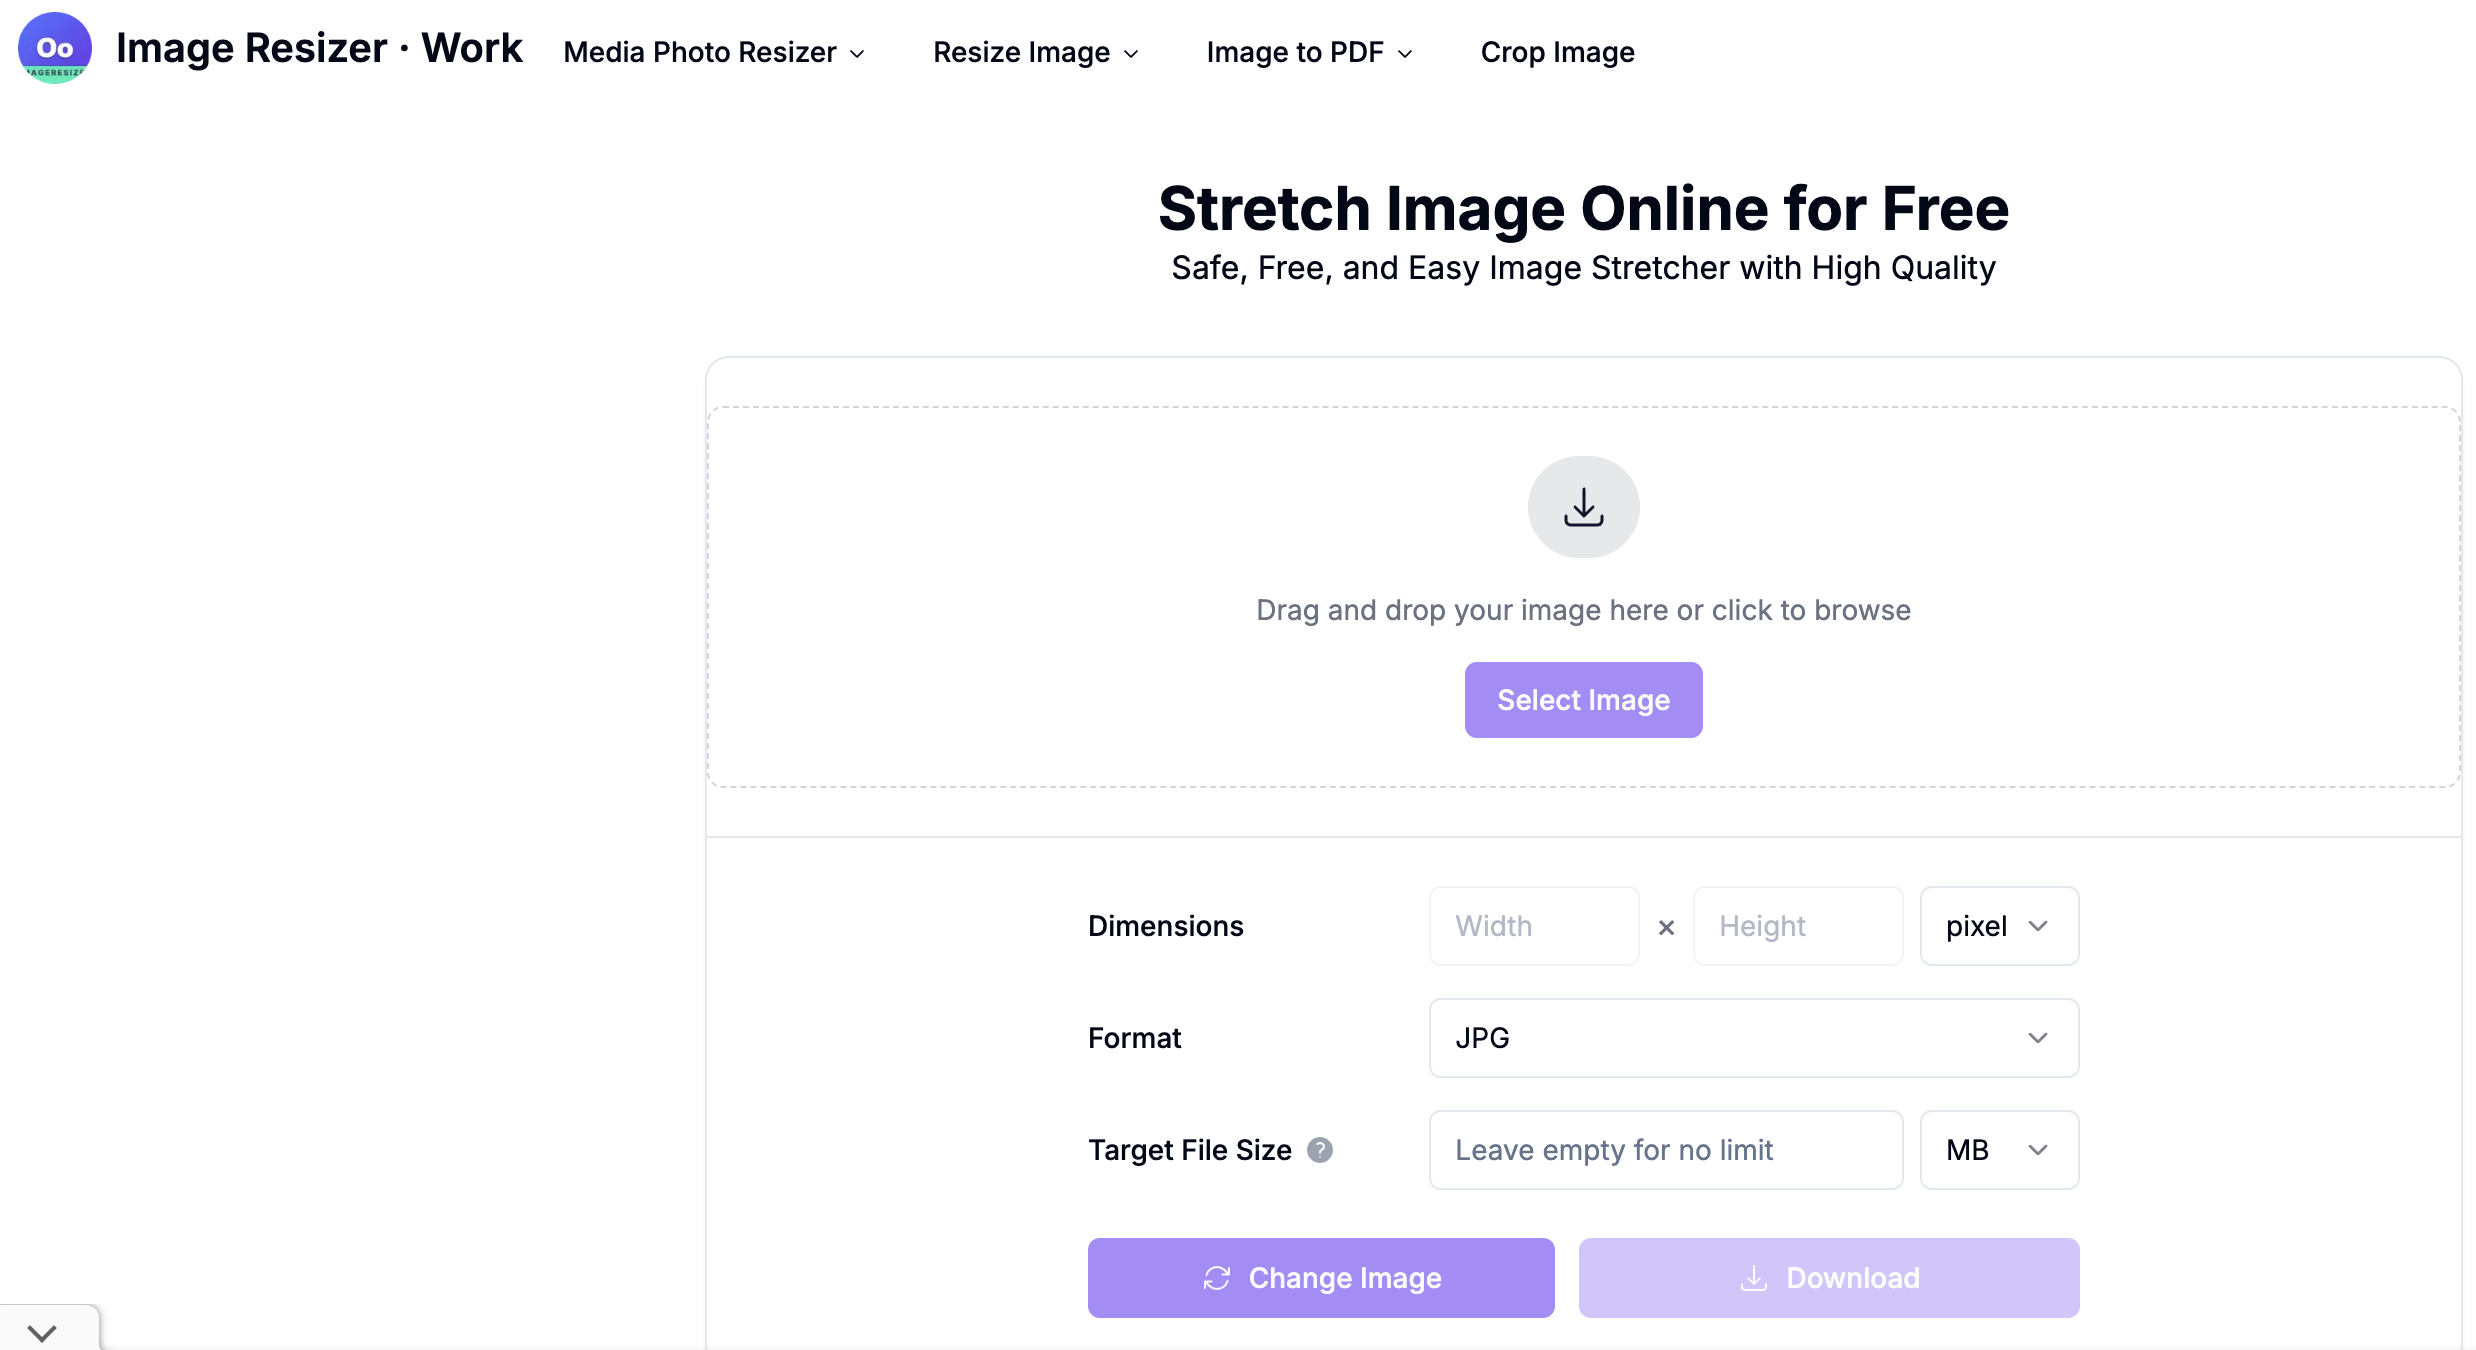The width and height of the screenshot is (2476, 1350).
Task: Focus the Height input field
Action: click(1797, 926)
